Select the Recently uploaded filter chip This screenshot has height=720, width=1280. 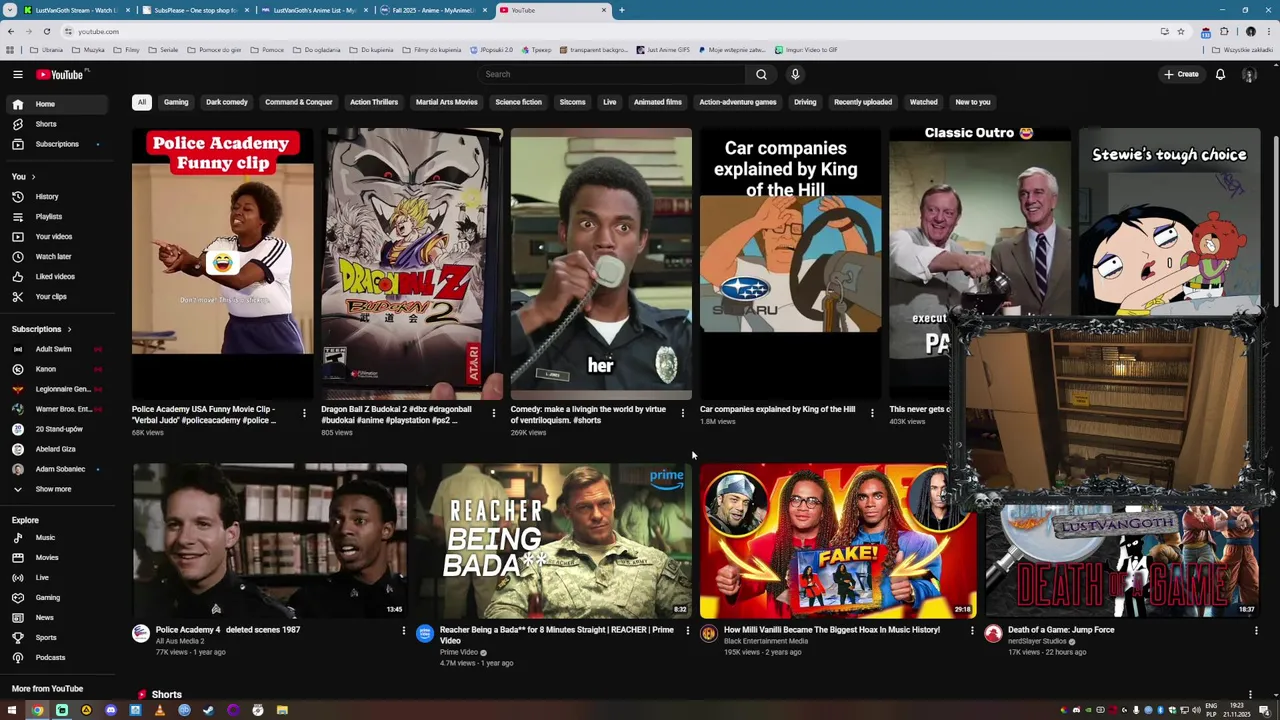coord(863,102)
